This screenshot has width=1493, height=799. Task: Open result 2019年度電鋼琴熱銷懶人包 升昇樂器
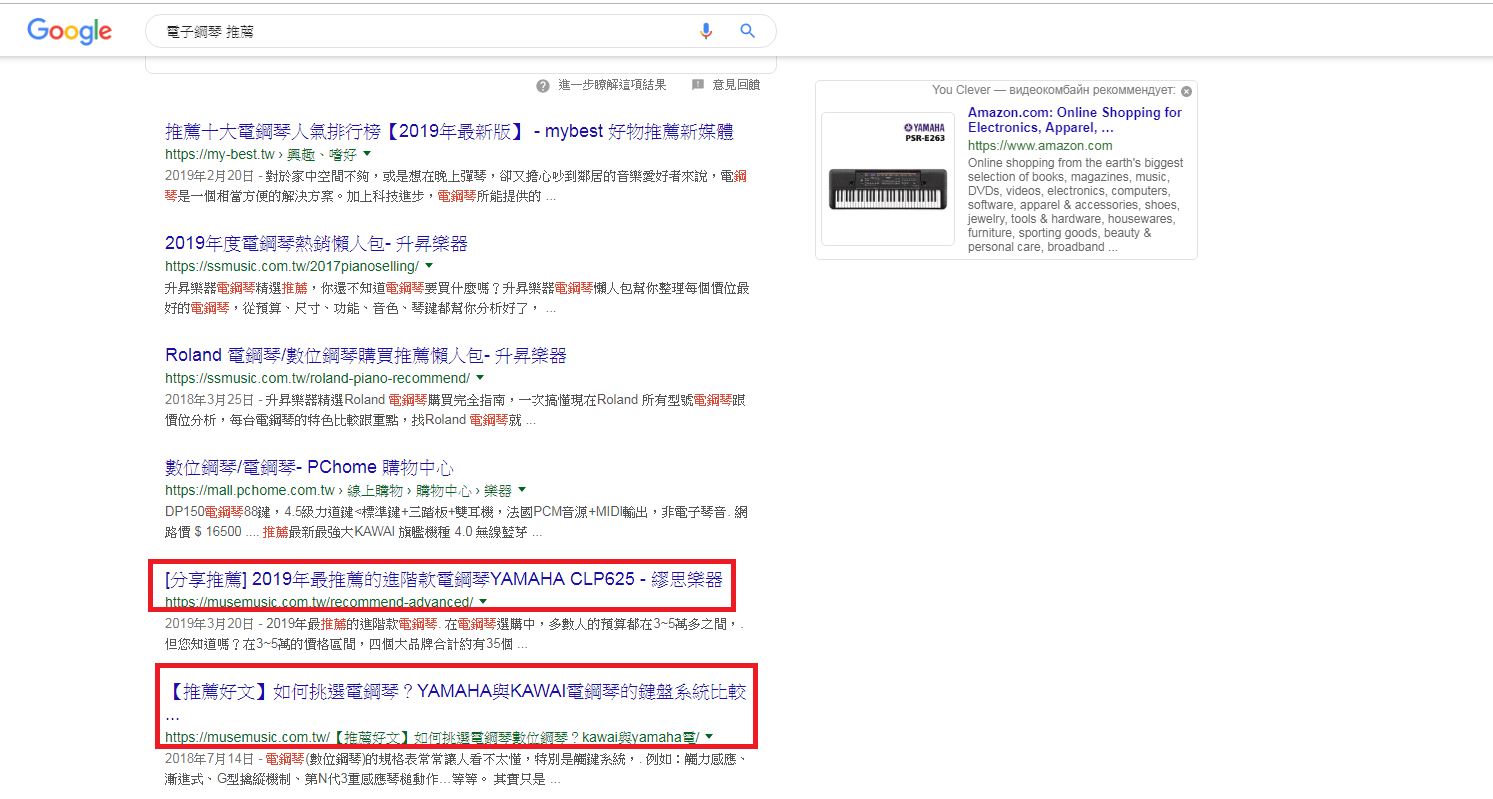coord(316,244)
